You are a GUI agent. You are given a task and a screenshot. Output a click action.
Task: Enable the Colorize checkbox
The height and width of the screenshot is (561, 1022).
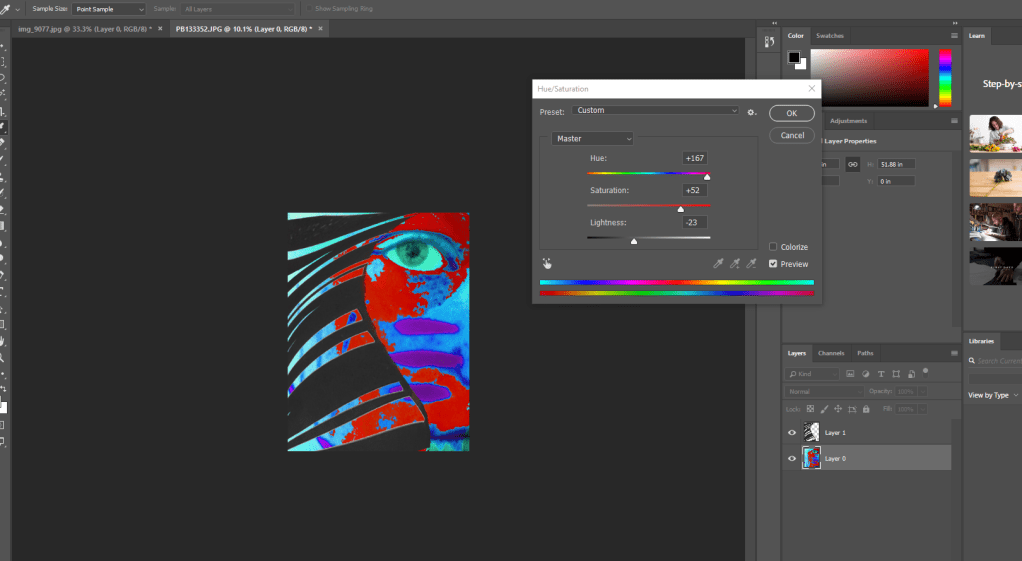click(x=773, y=247)
